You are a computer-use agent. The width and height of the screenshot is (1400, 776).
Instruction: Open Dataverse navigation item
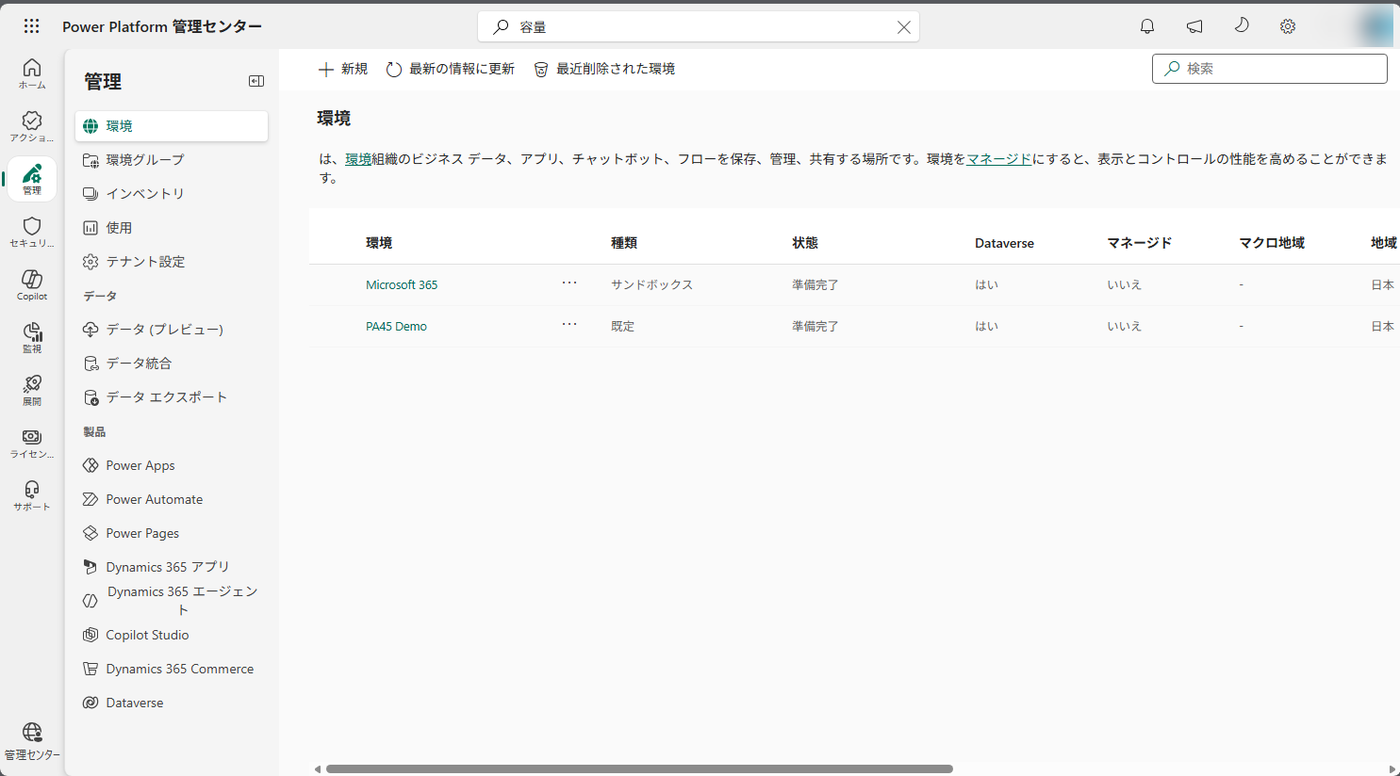point(171,703)
